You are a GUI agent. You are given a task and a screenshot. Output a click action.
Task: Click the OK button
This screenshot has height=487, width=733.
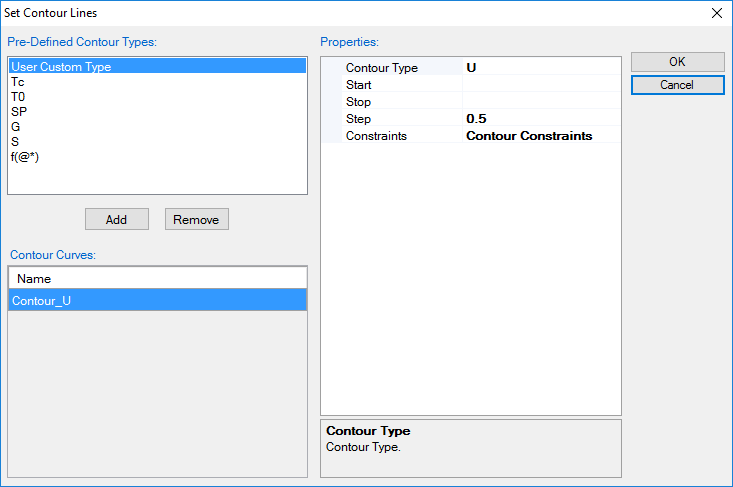click(x=677, y=62)
